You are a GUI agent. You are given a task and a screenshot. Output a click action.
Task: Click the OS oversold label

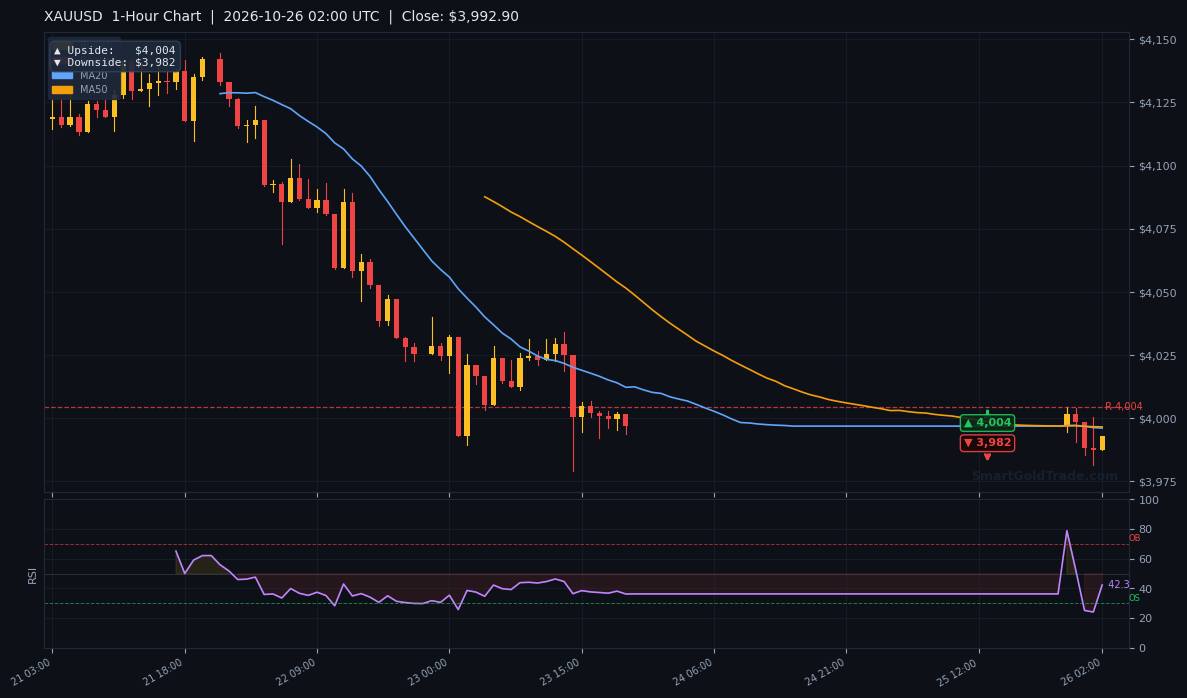click(1134, 598)
